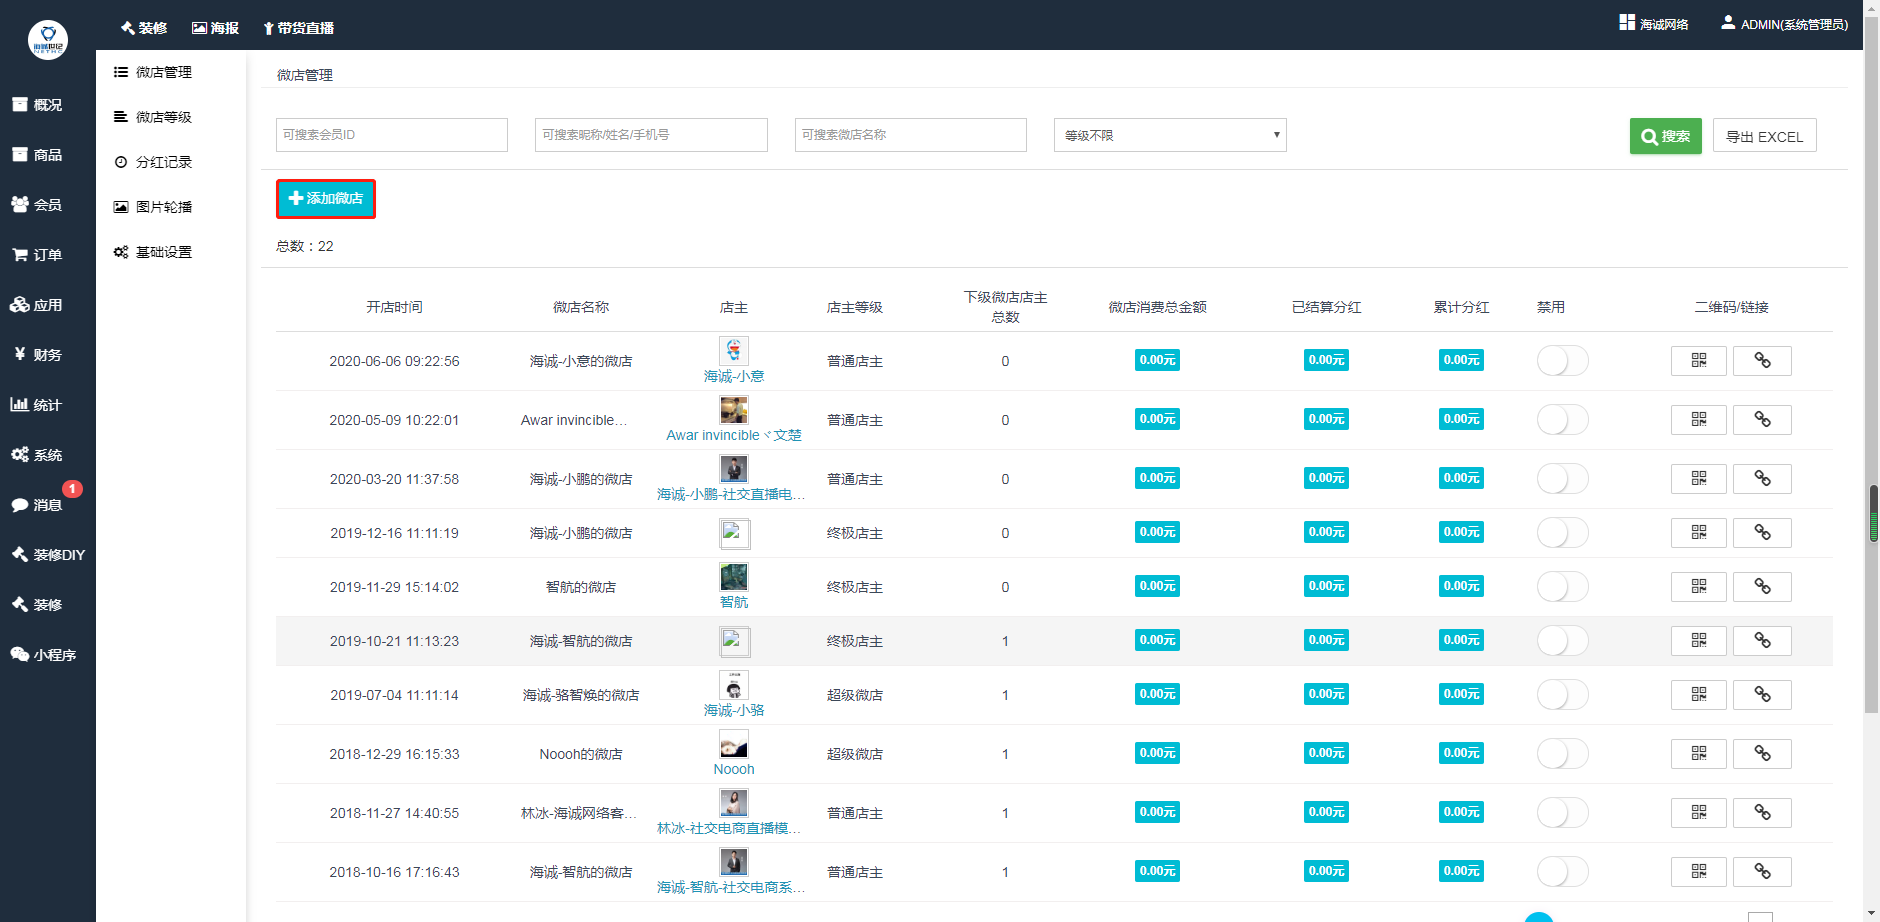Open the 海诚网络 menu in header

click(1654, 24)
